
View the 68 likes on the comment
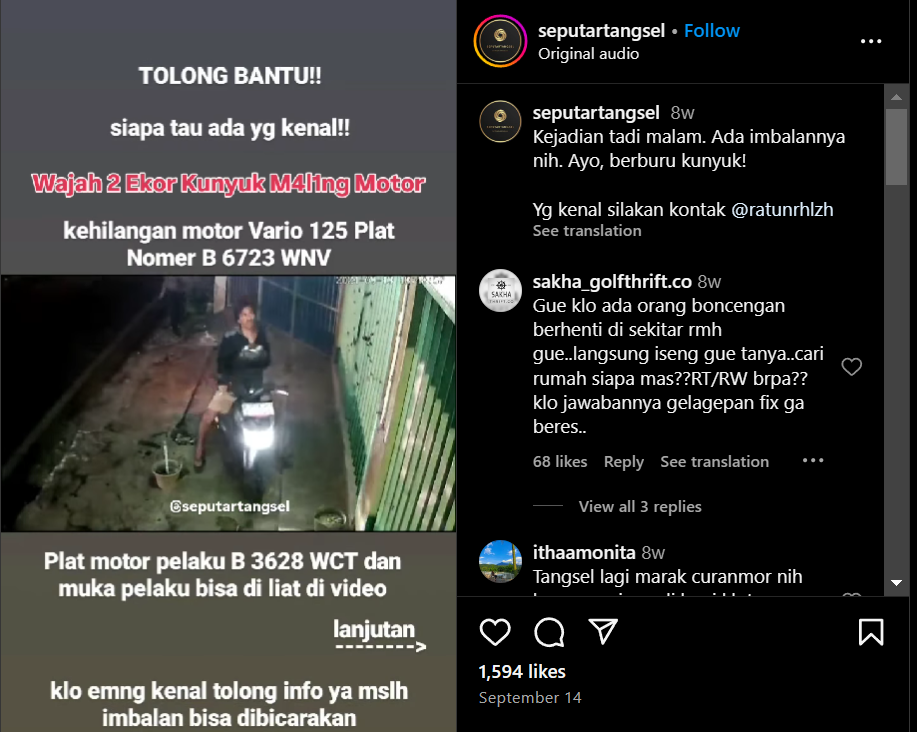click(x=560, y=462)
